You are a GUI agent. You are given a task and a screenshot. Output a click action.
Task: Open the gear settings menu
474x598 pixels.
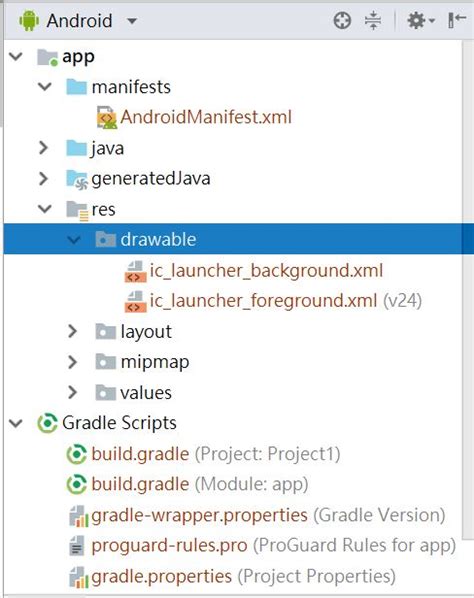pyautogui.click(x=420, y=21)
